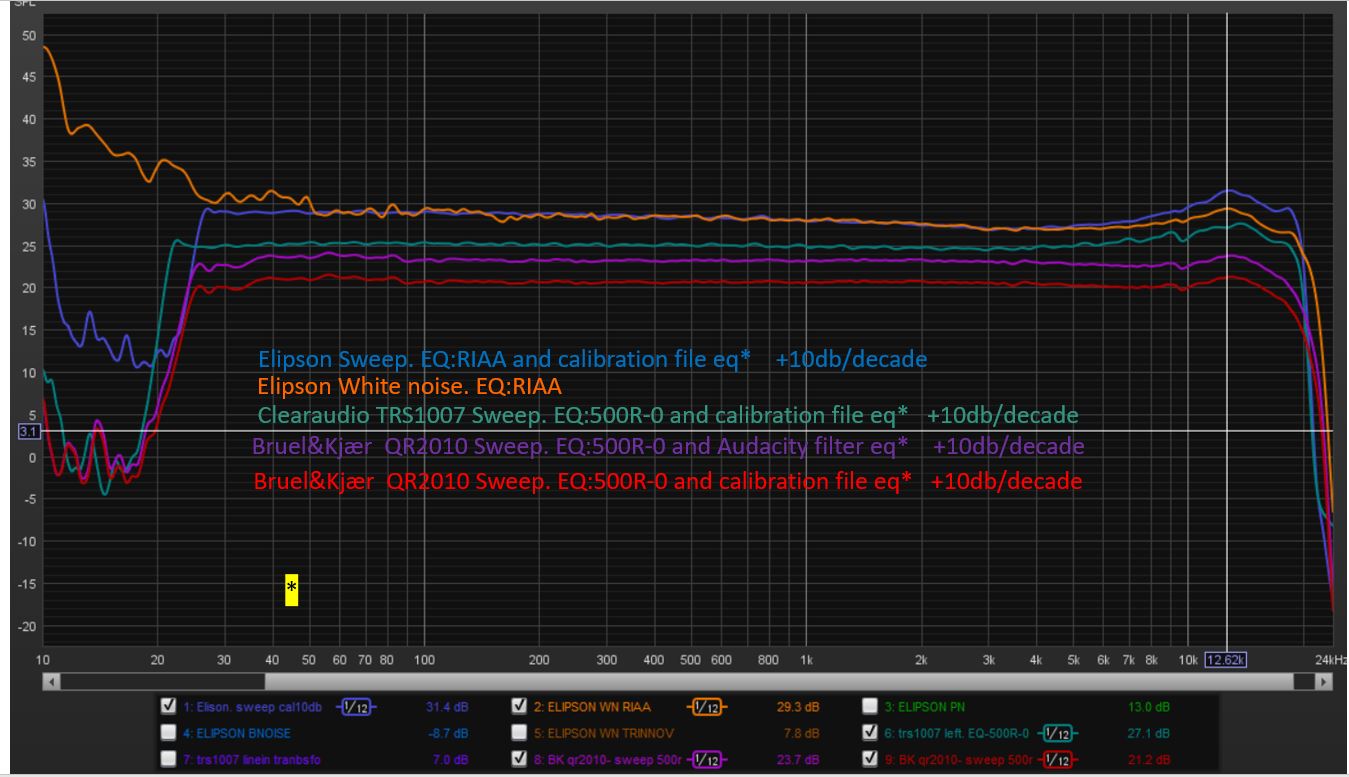This screenshot has height=777, width=1349.
Task: Click the left arrow of the horizontal scrollbar
Action: [52, 681]
